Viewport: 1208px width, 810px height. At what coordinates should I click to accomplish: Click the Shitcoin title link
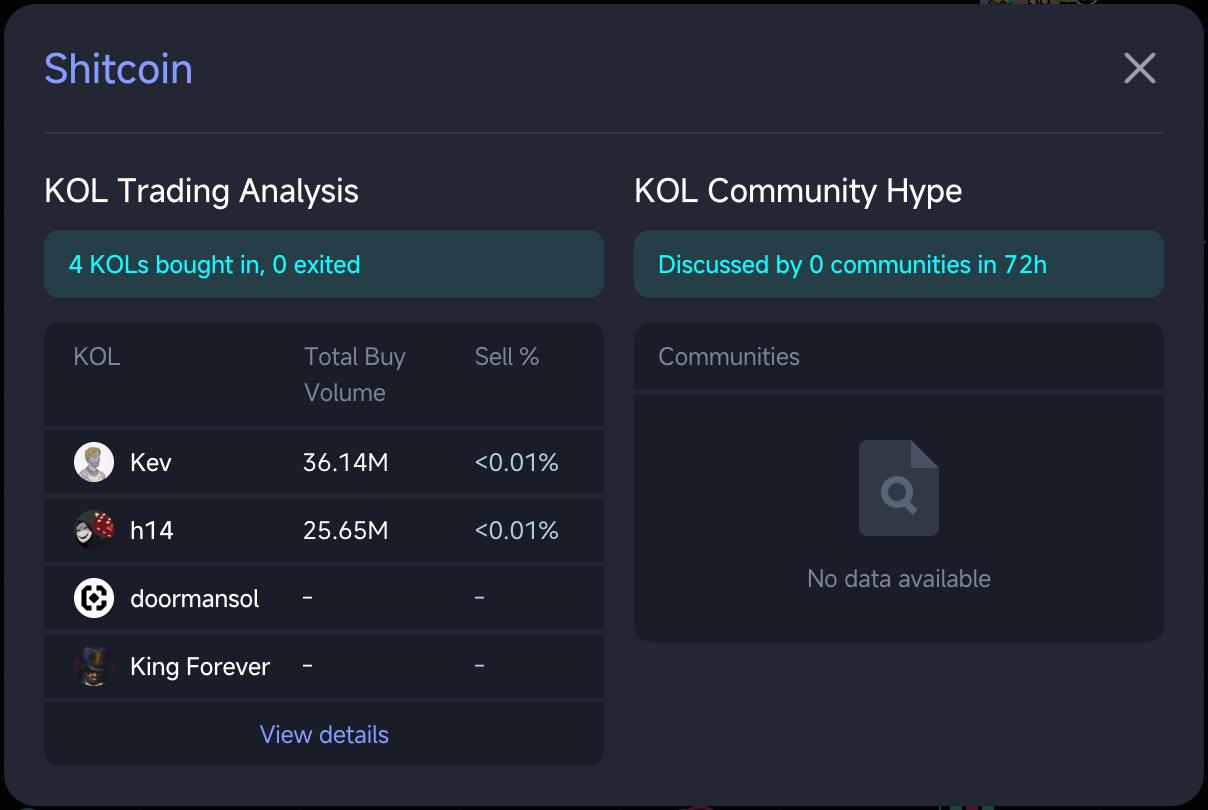point(118,69)
